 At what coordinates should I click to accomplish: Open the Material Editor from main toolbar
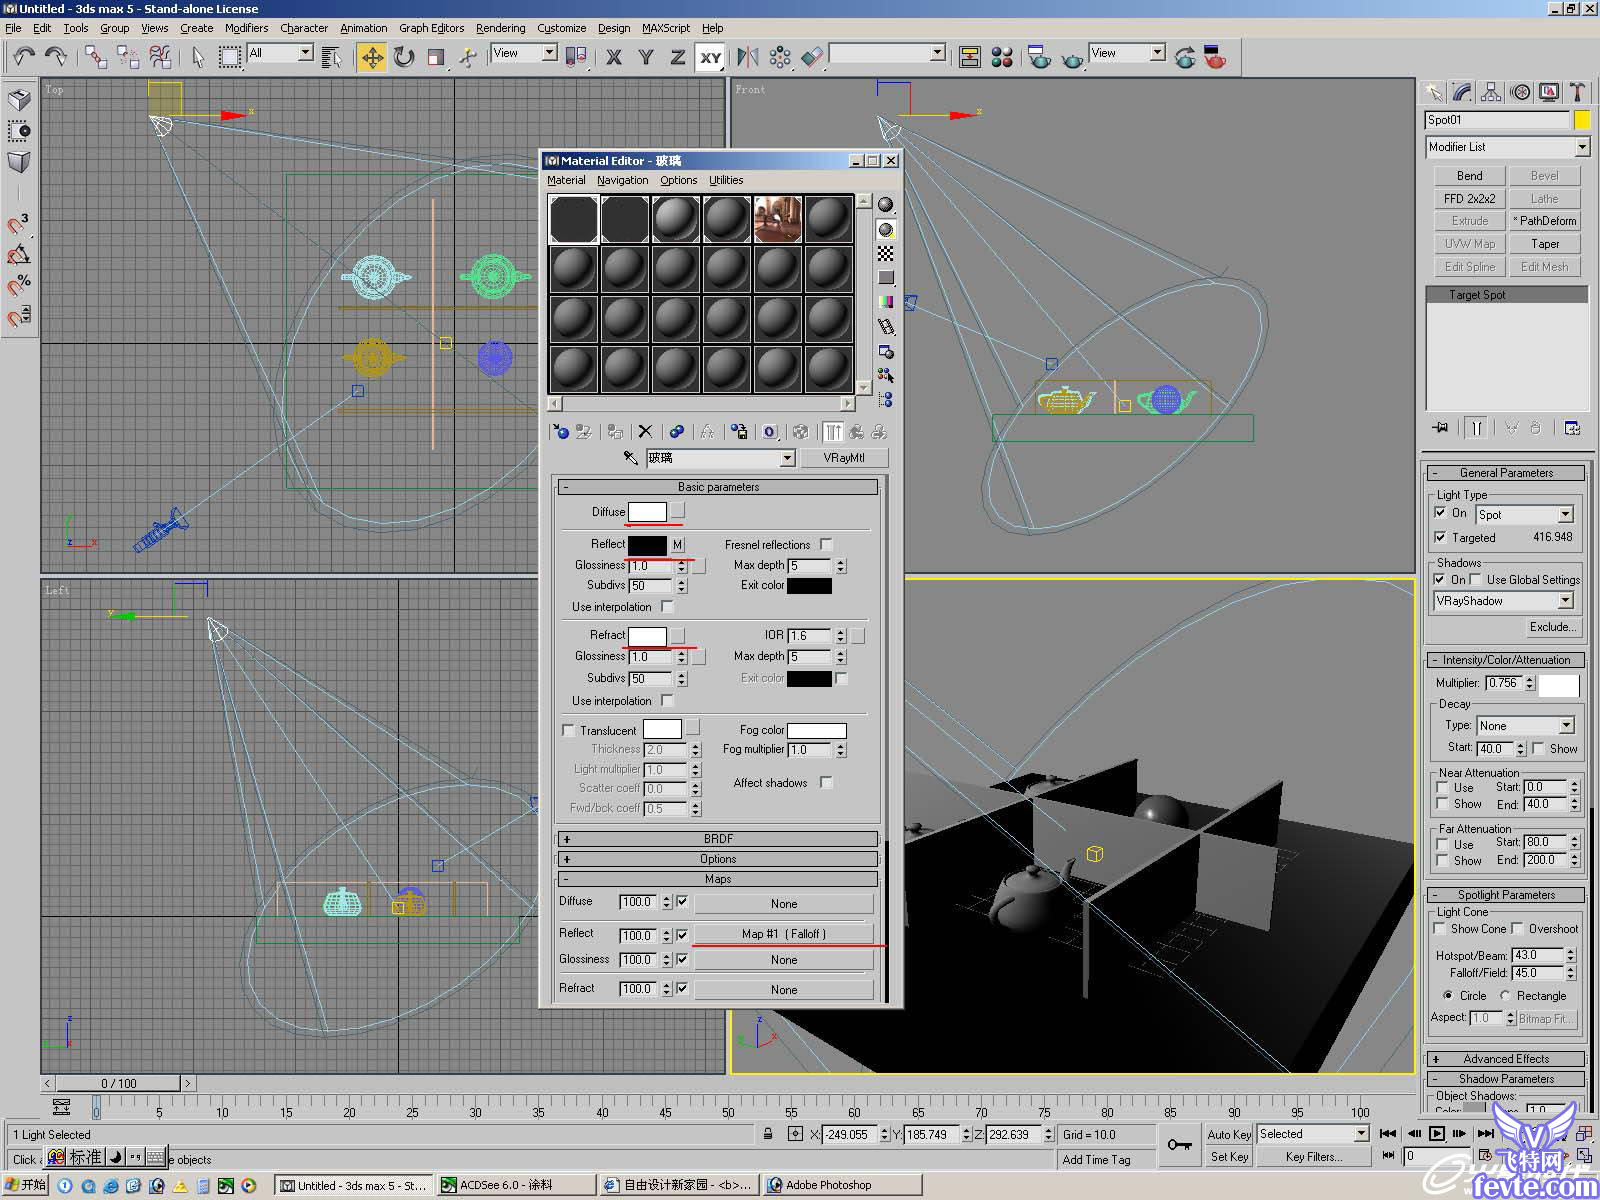1002,57
